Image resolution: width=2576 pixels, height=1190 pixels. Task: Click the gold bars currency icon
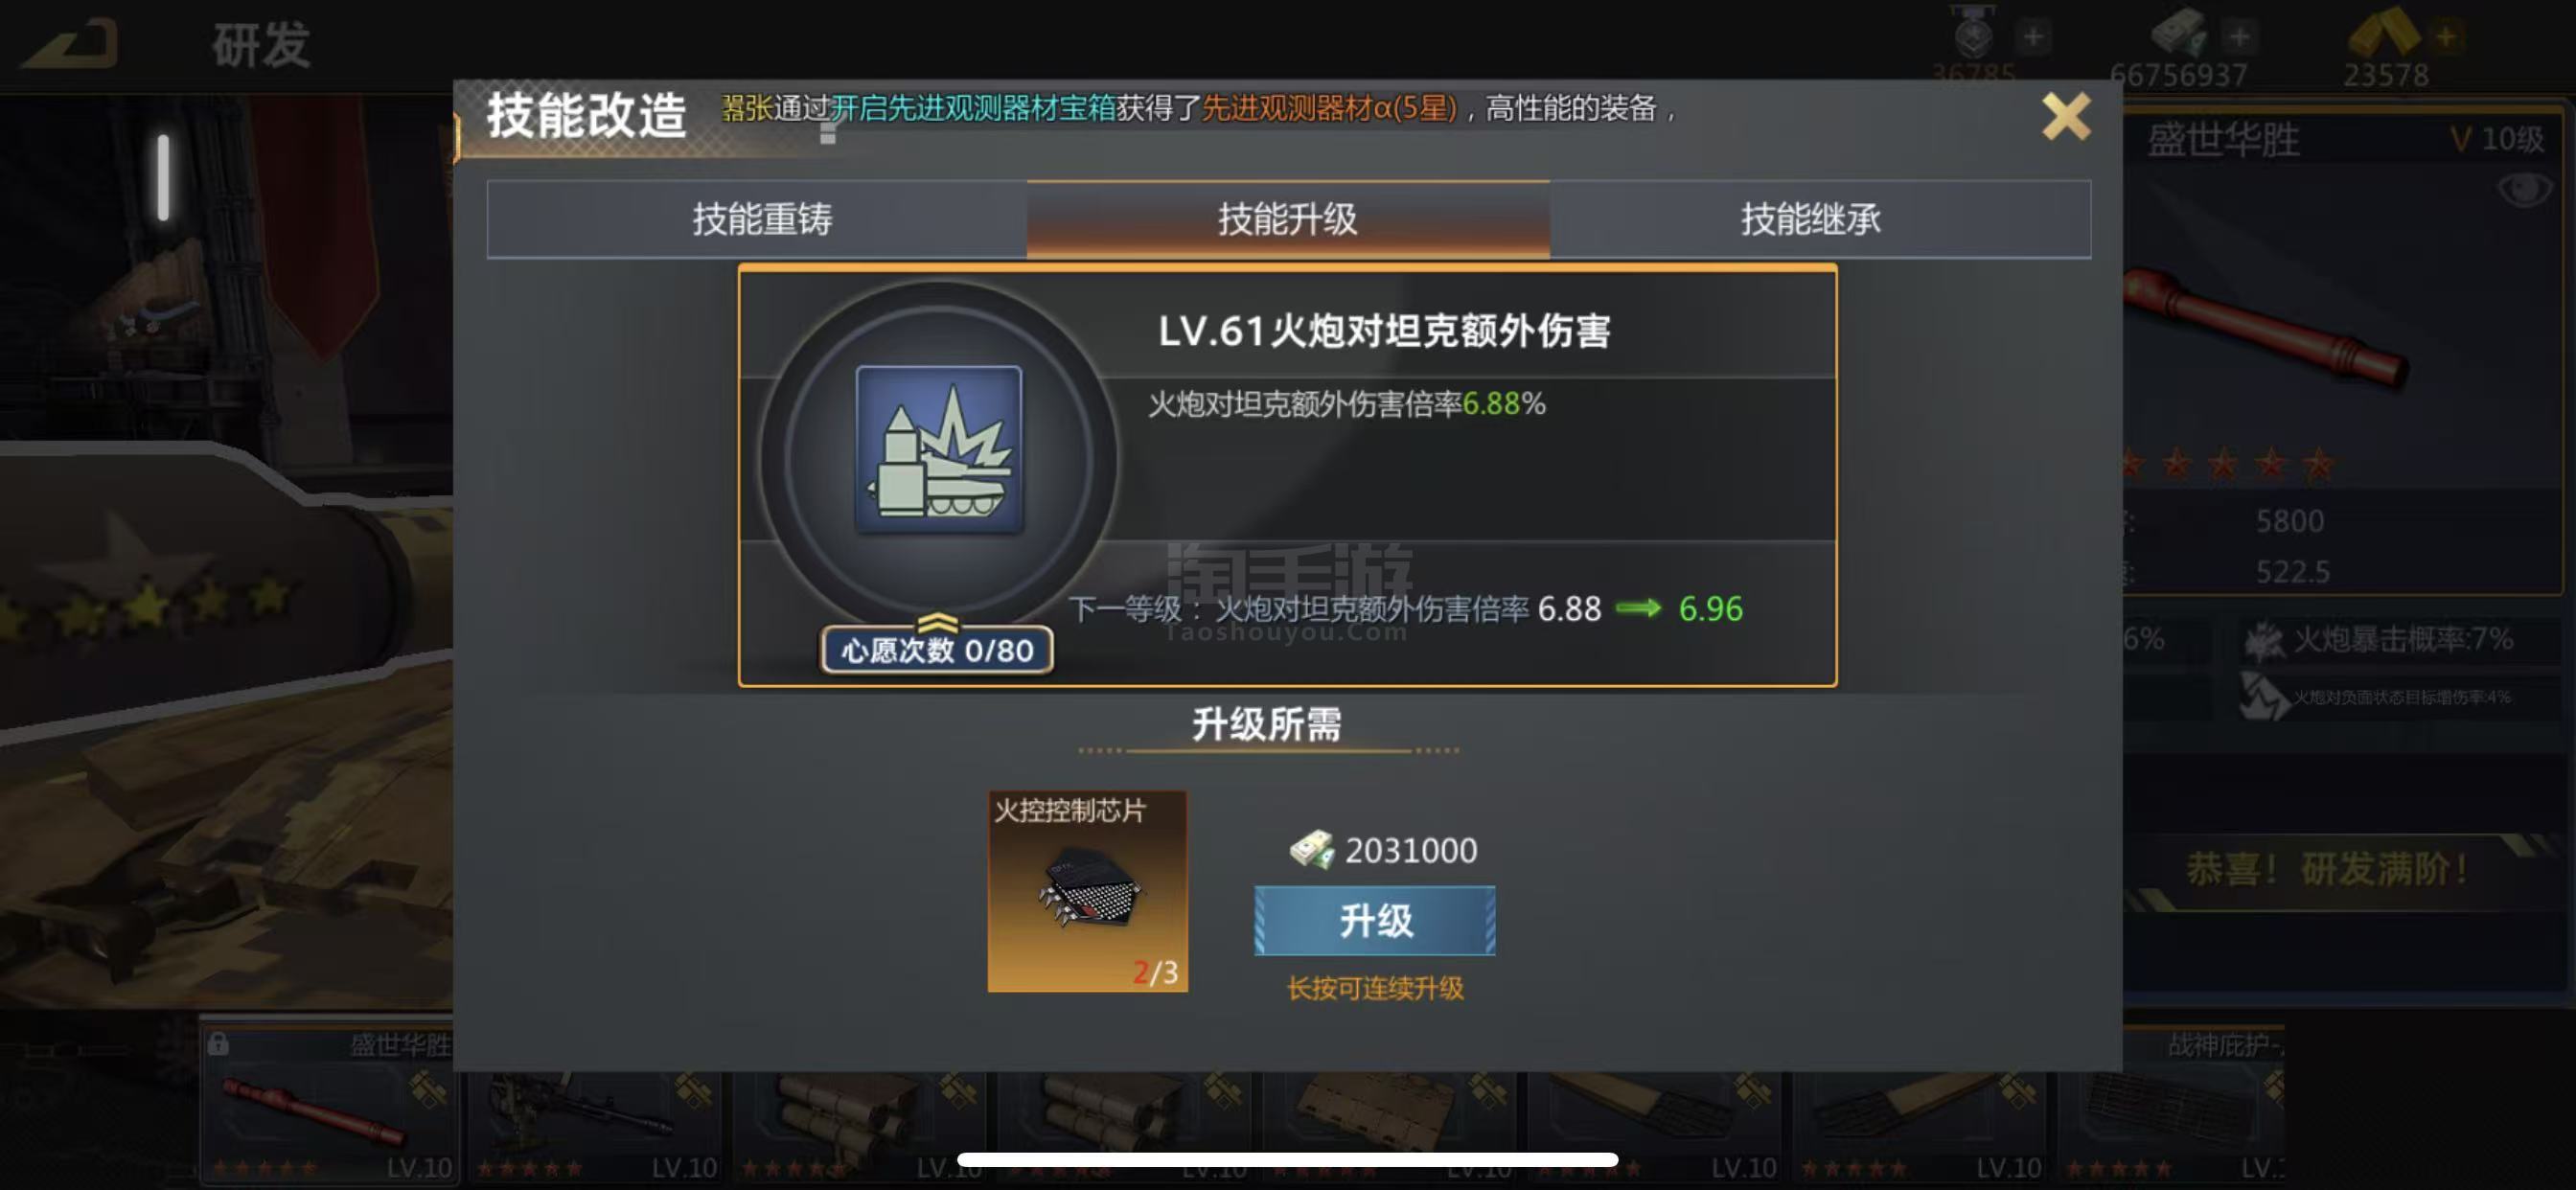2384,32
